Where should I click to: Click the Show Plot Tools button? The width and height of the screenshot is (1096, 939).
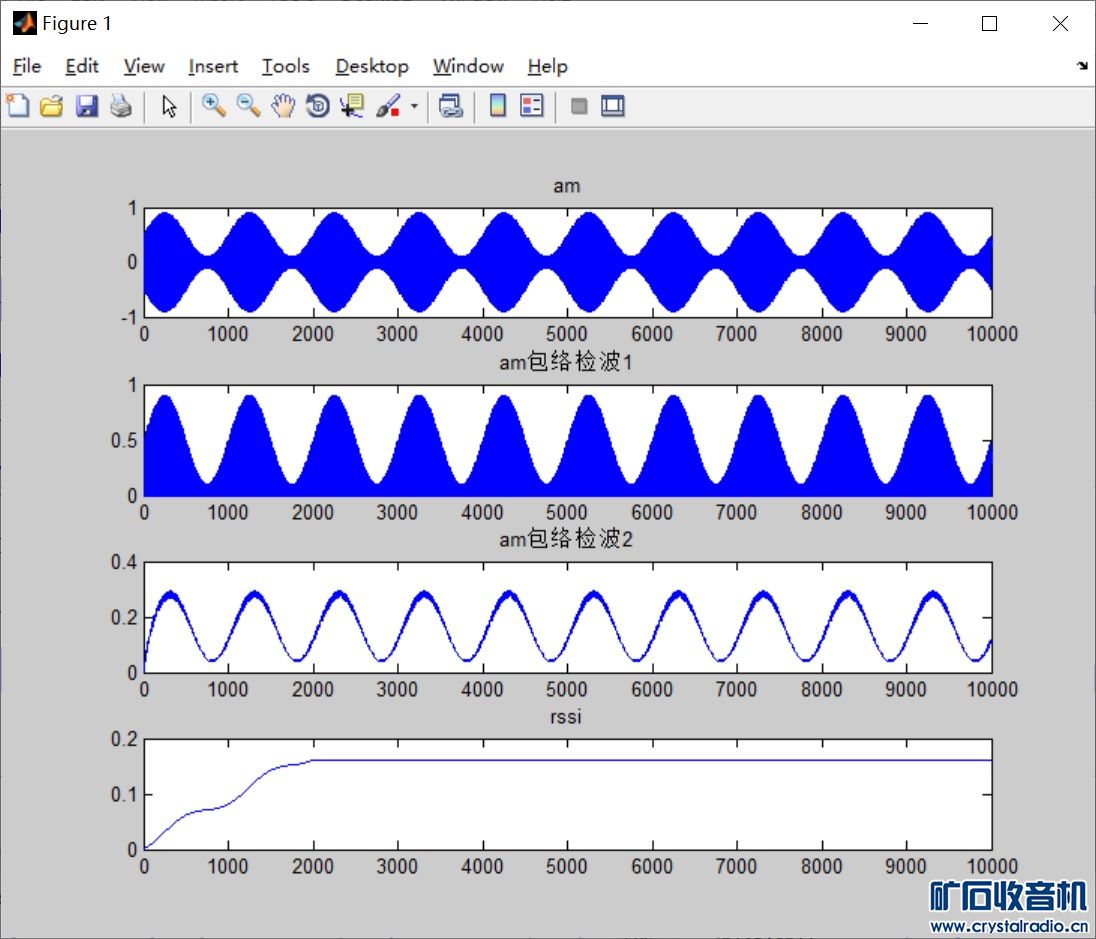612,106
